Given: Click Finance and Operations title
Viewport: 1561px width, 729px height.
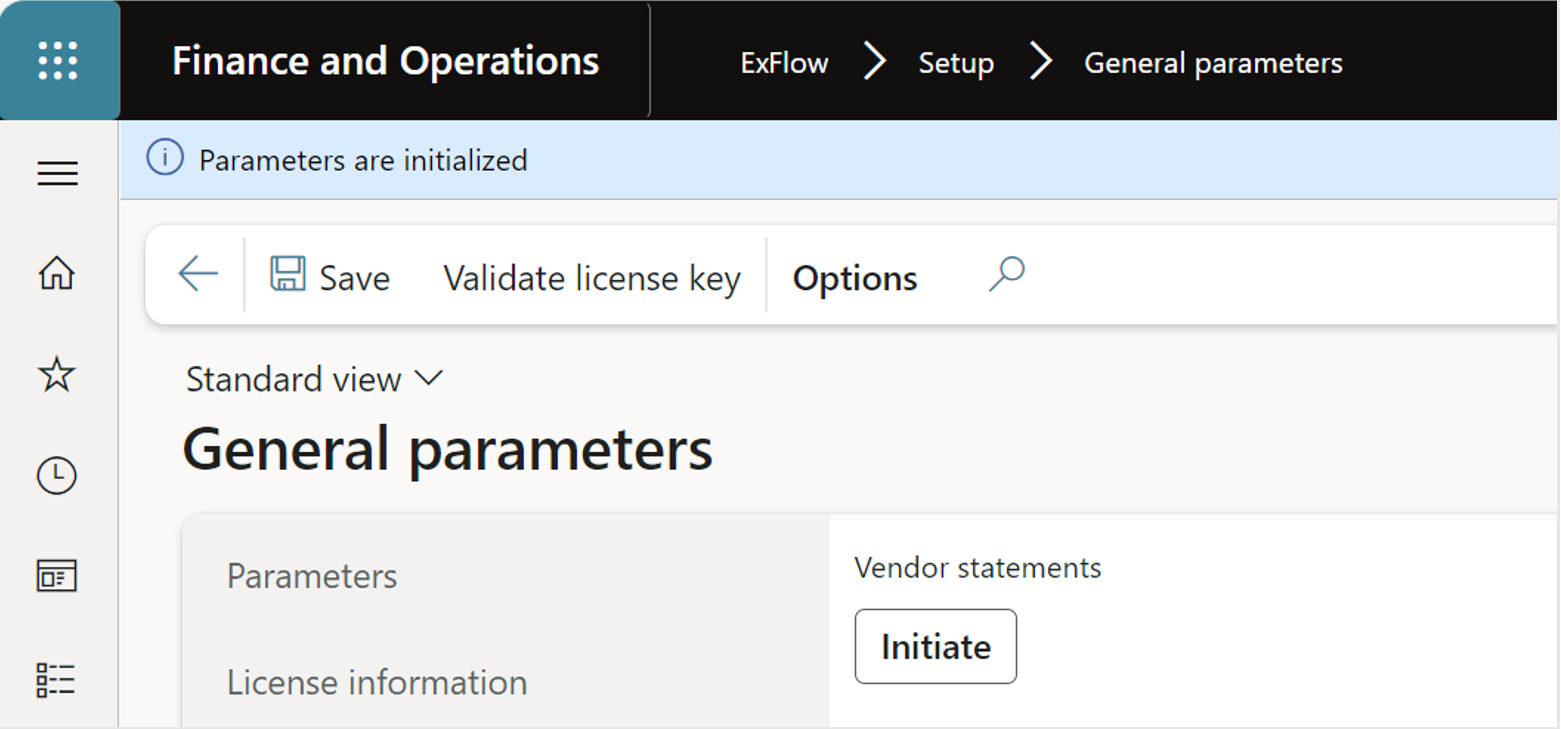Looking at the screenshot, I should 386,61.
